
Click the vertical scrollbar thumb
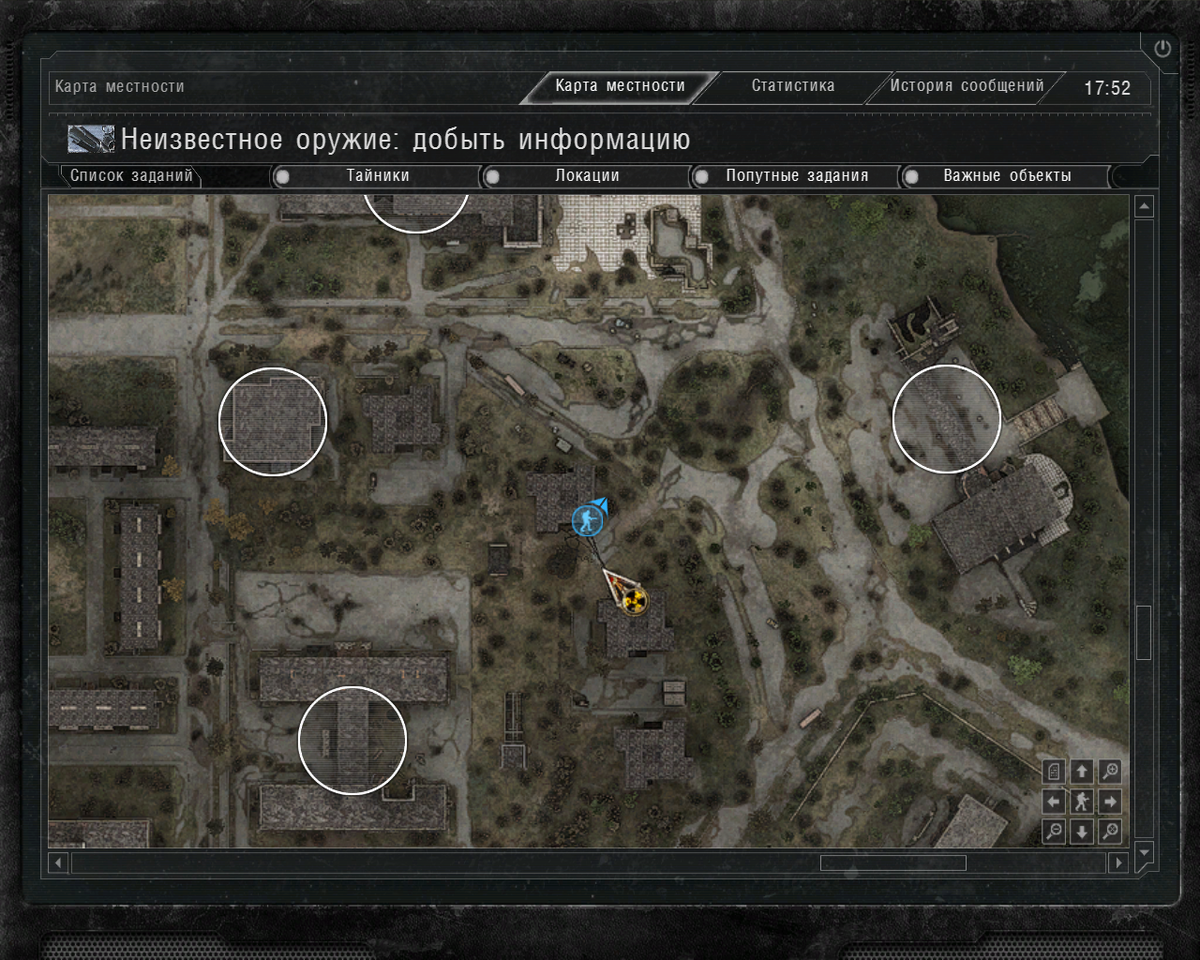(1144, 632)
